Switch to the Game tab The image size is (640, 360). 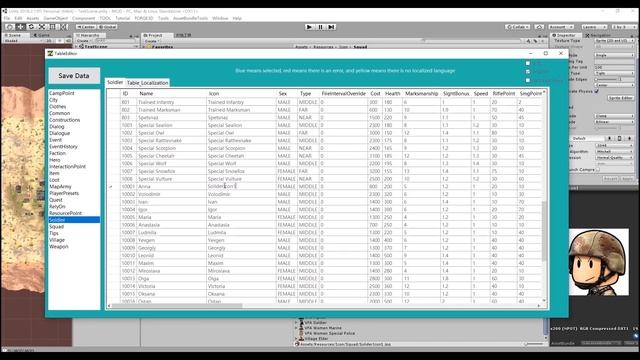[42, 36]
